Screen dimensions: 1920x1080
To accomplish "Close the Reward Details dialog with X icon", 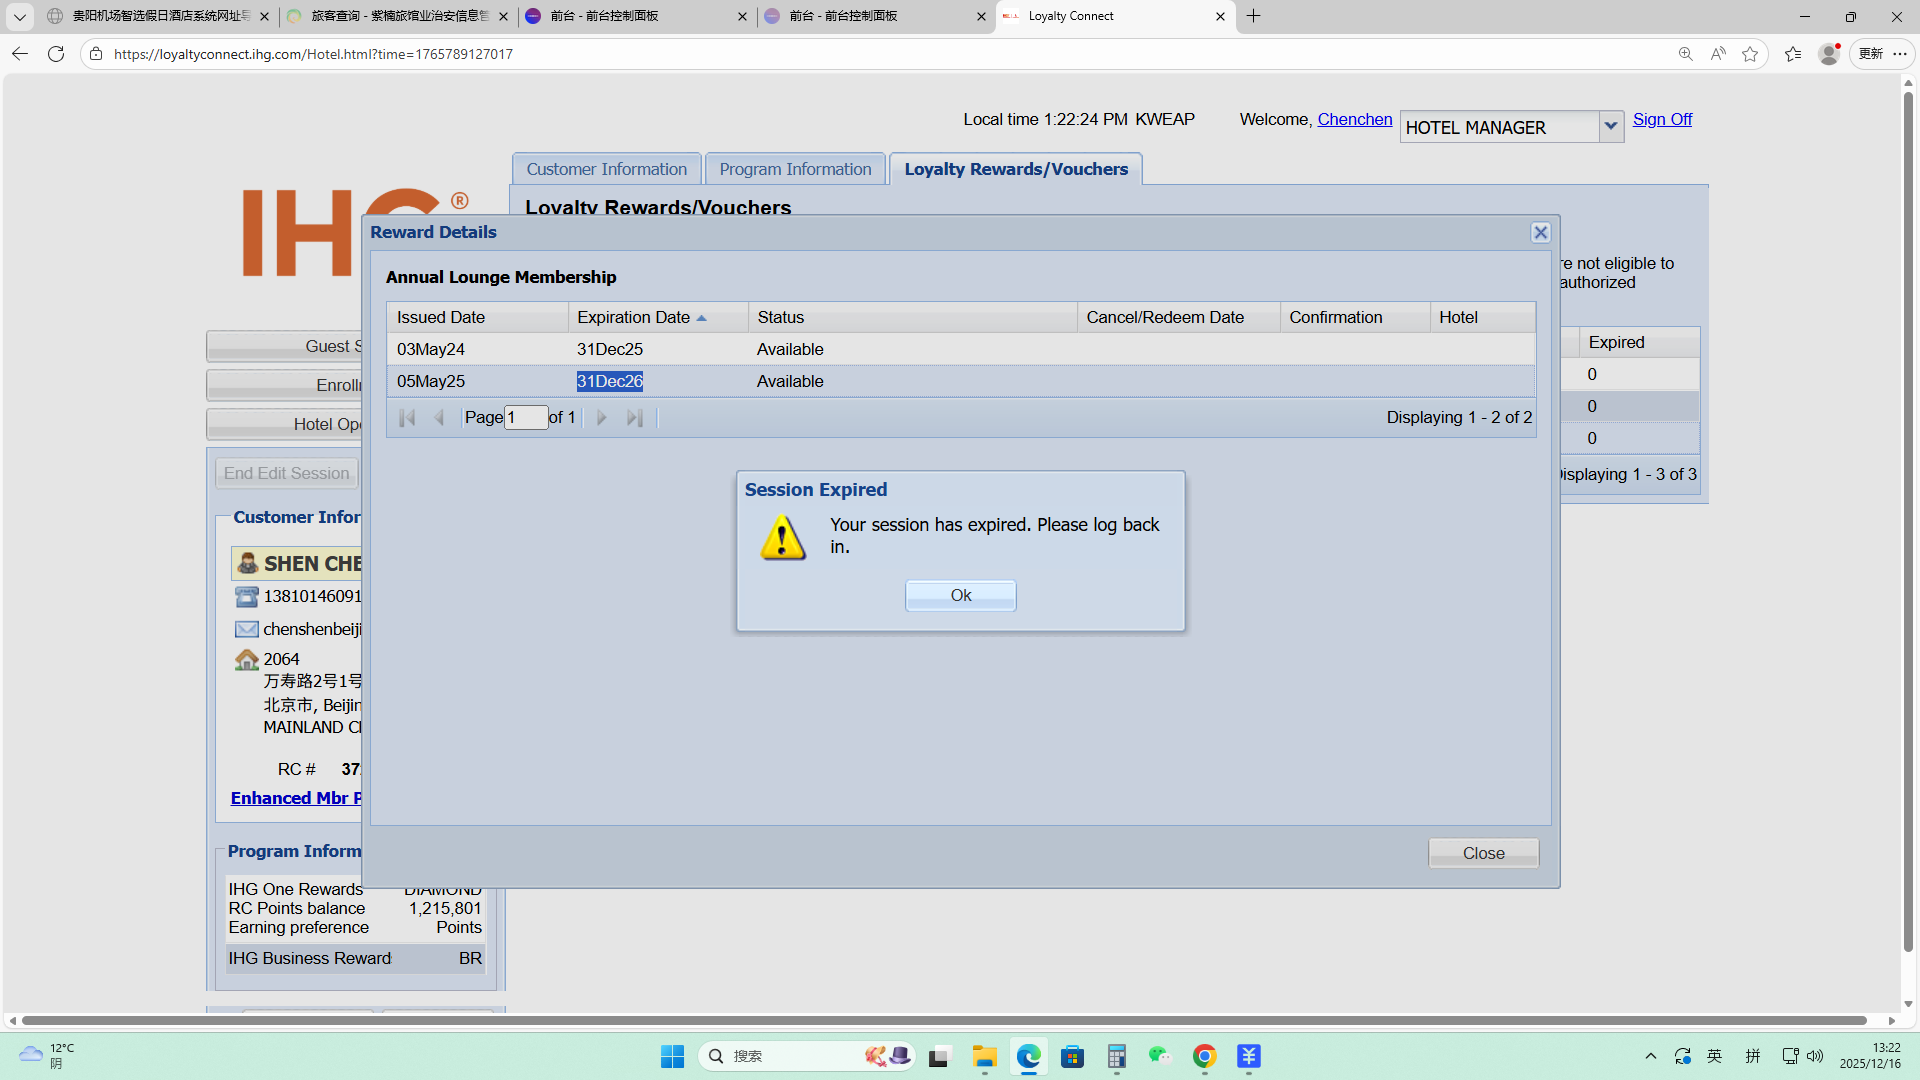I will pyautogui.click(x=1540, y=232).
